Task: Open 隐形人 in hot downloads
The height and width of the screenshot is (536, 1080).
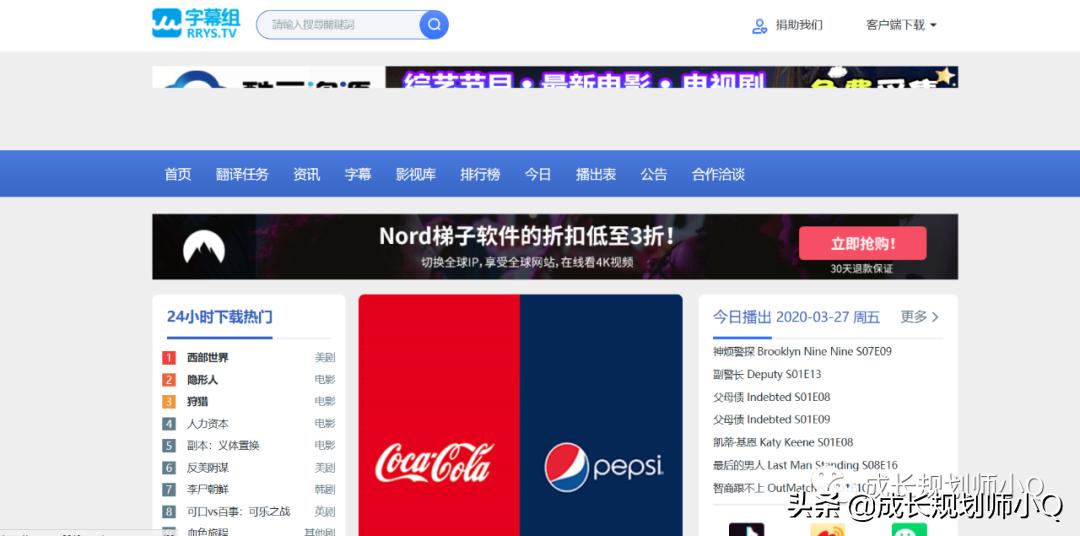Action: 202,380
